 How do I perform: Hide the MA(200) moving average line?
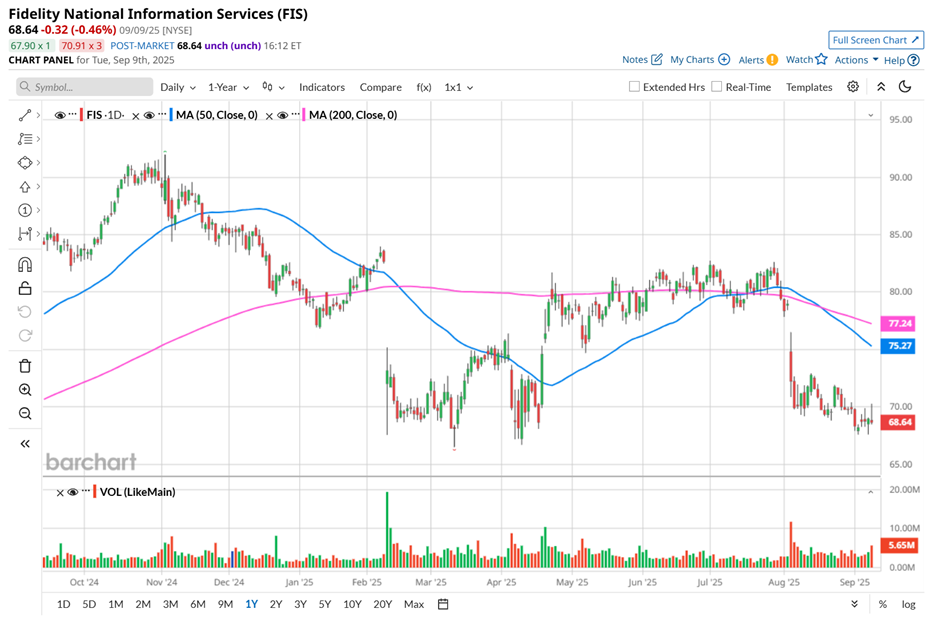coord(282,115)
